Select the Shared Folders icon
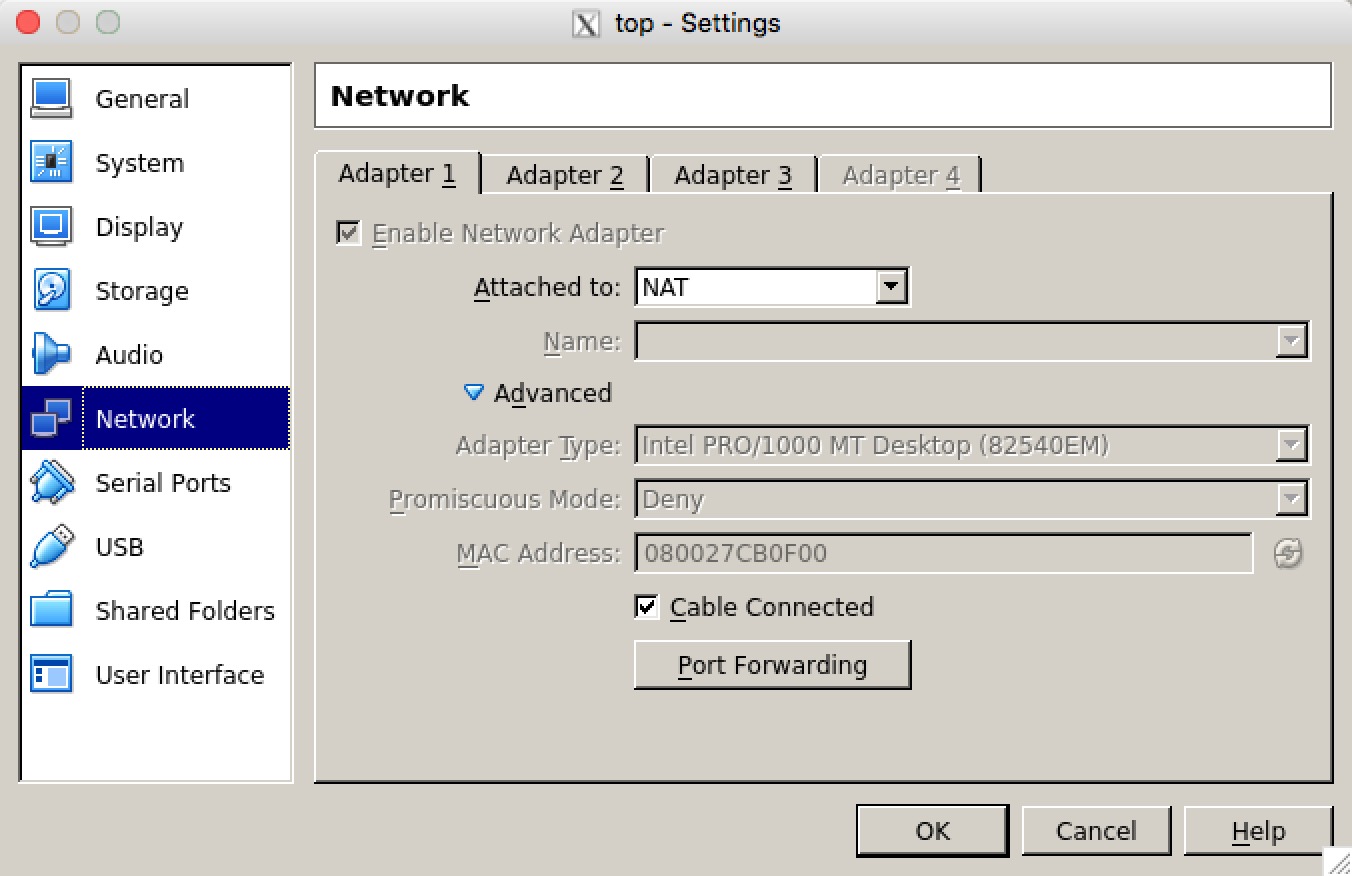The width and height of the screenshot is (1352, 876). [51, 610]
